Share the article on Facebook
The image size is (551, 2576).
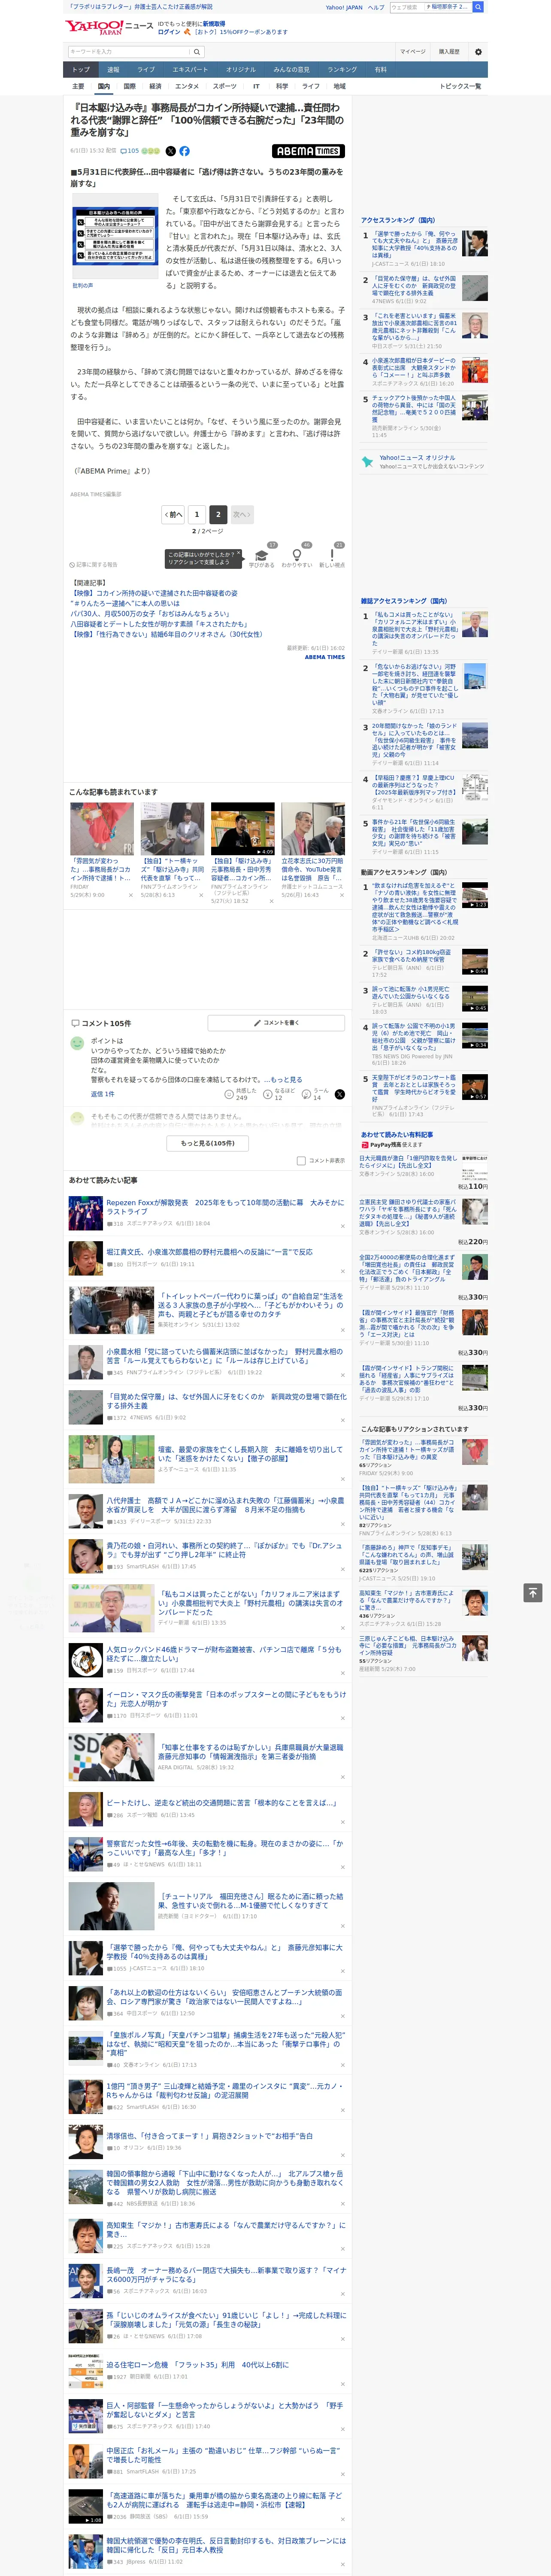(184, 151)
